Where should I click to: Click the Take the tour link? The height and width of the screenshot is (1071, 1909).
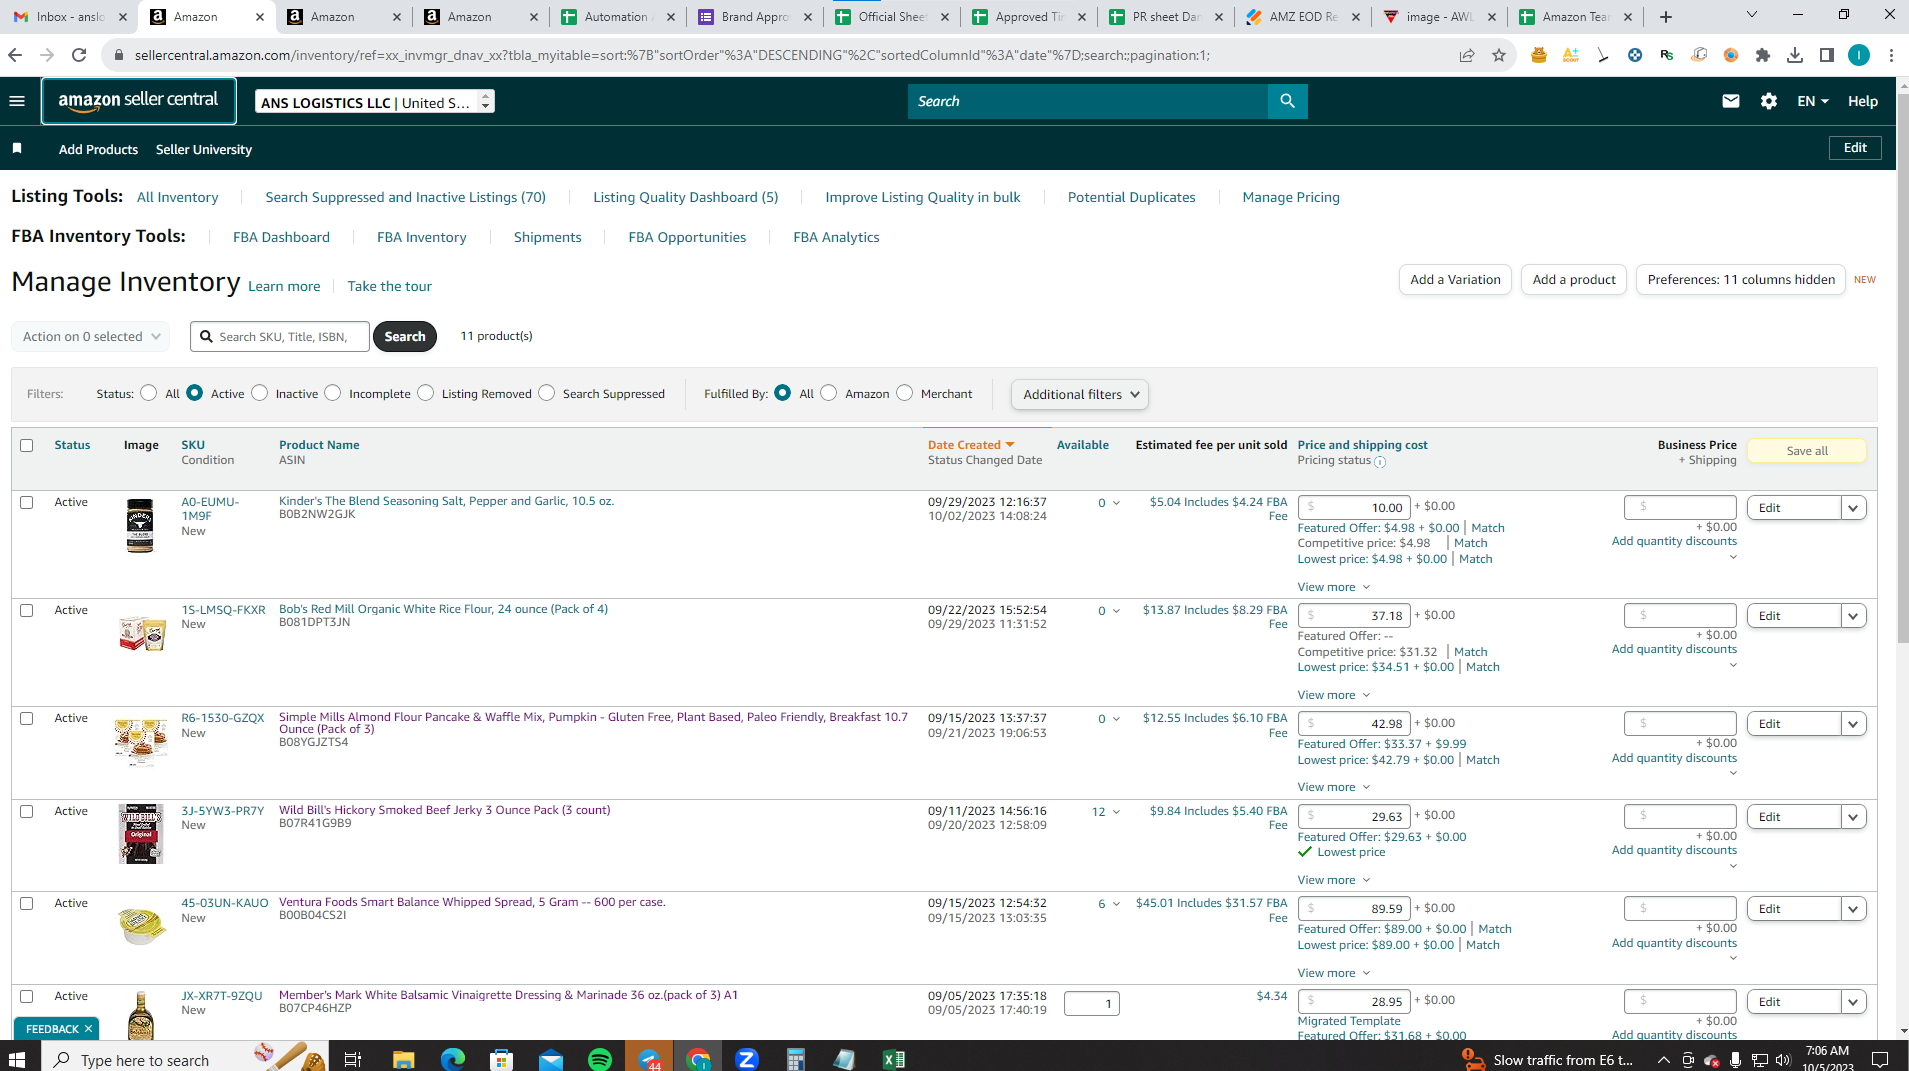(389, 286)
